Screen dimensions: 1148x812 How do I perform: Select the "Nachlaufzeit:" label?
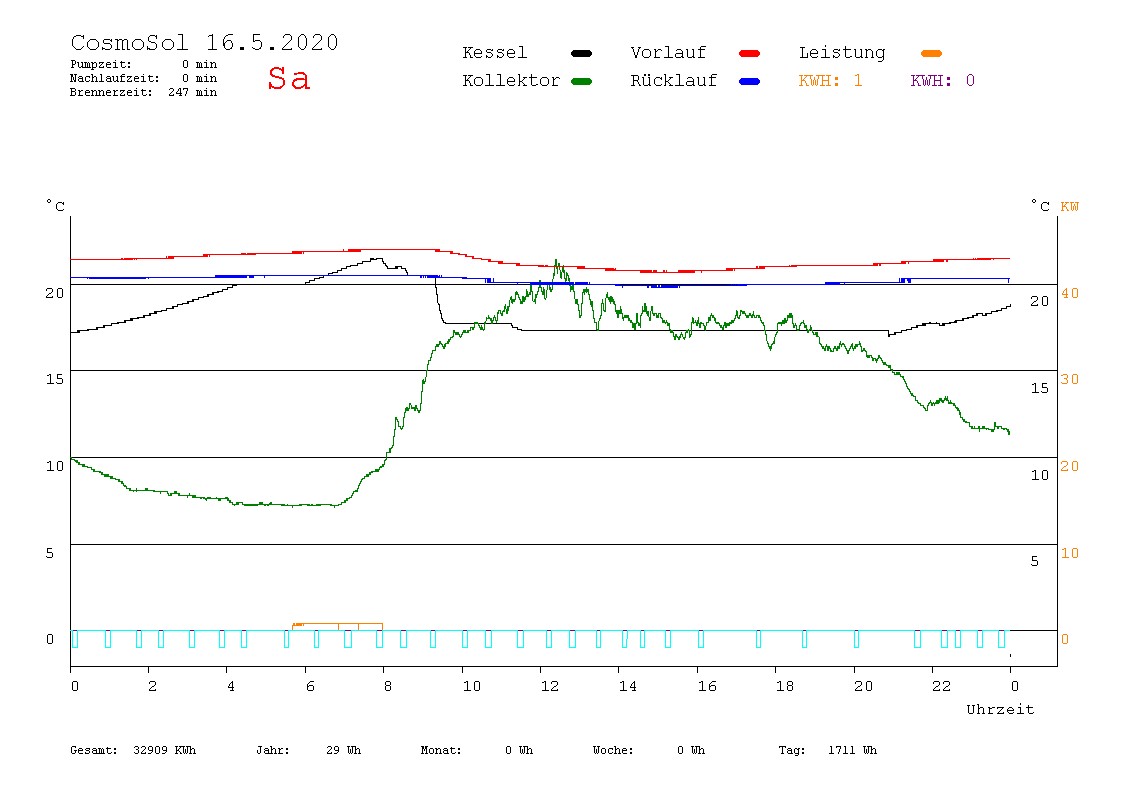(115, 78)
